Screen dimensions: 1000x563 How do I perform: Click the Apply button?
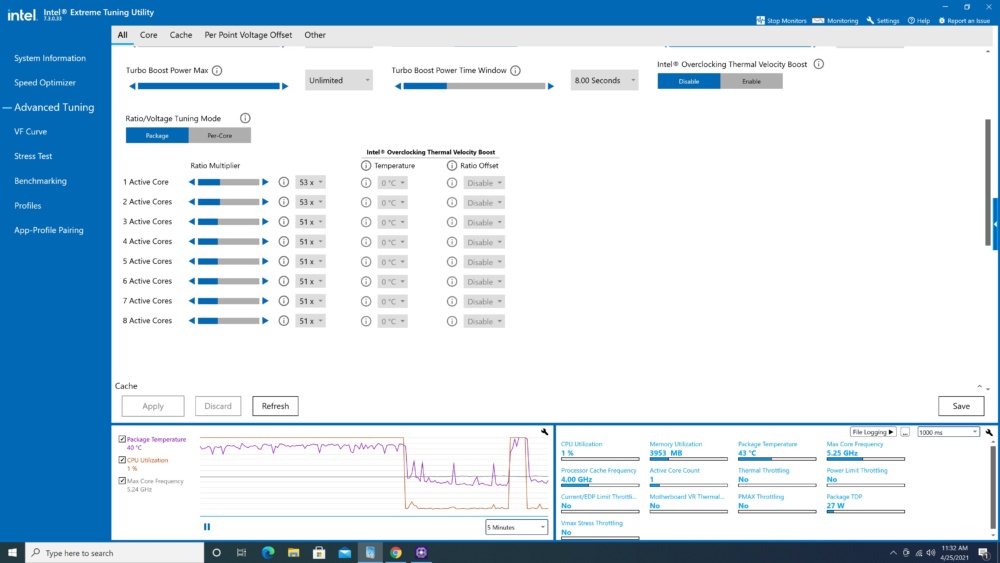click(153, 406)
